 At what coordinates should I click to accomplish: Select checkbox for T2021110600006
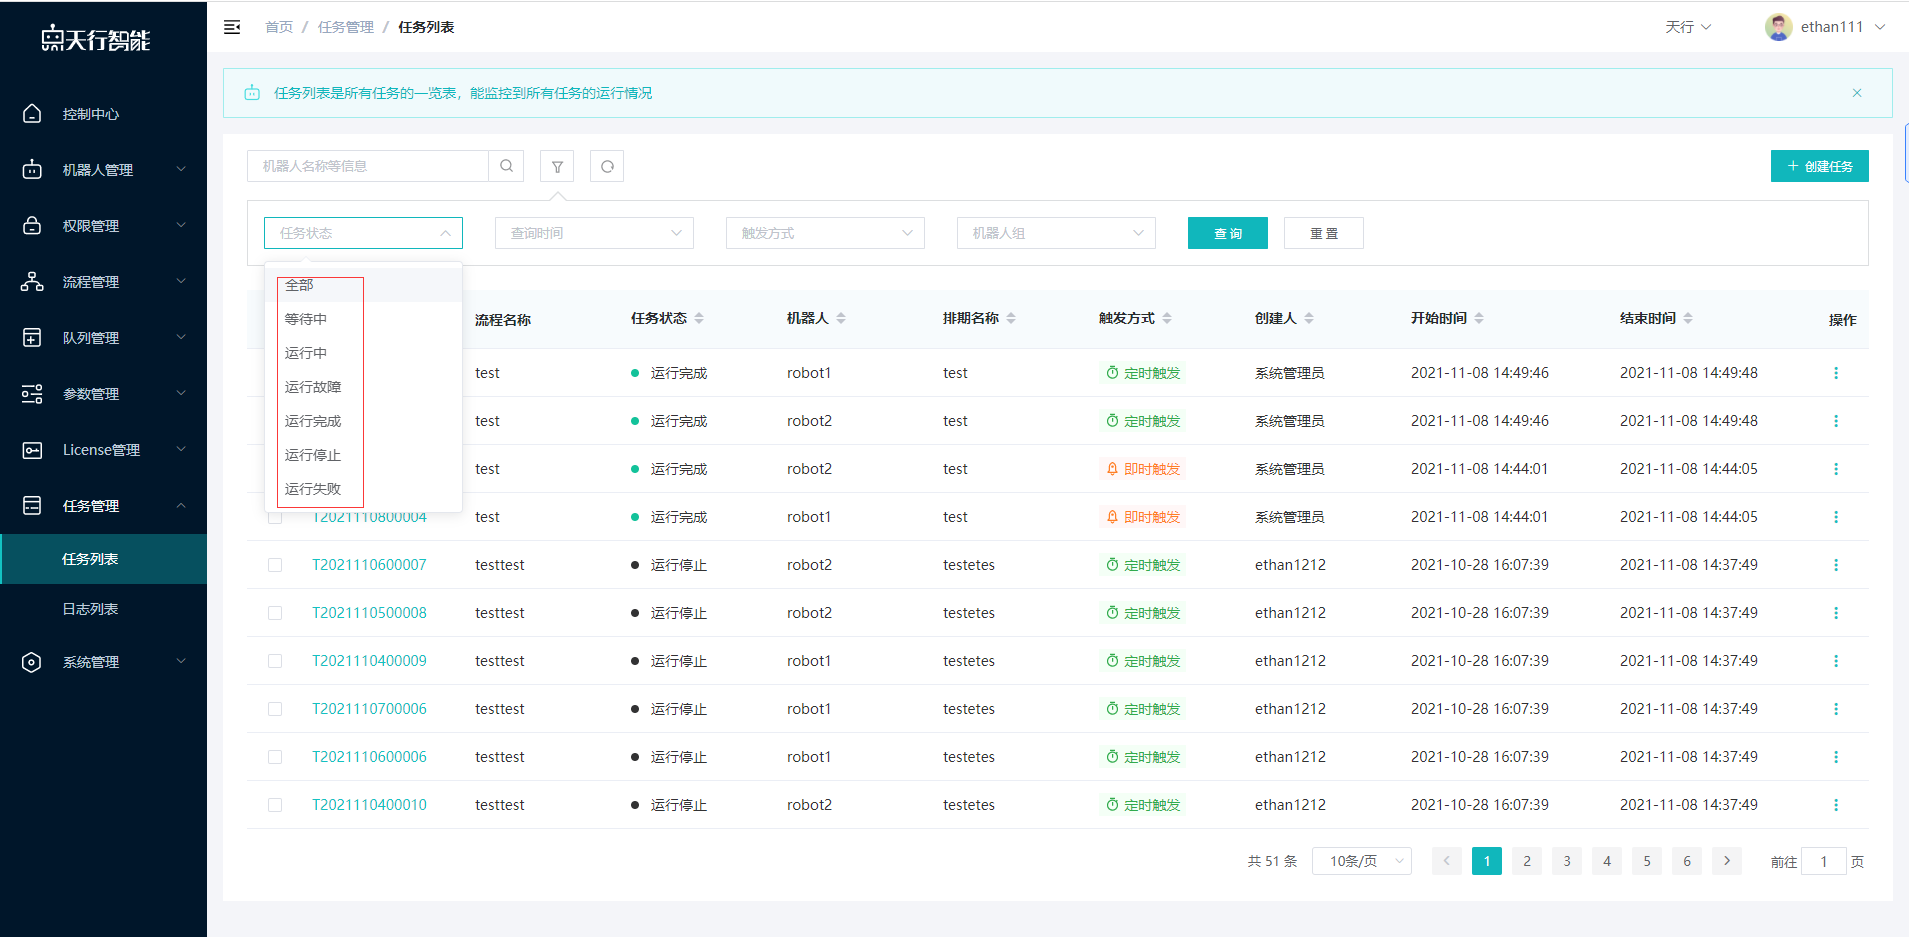(x=275, y=757)
